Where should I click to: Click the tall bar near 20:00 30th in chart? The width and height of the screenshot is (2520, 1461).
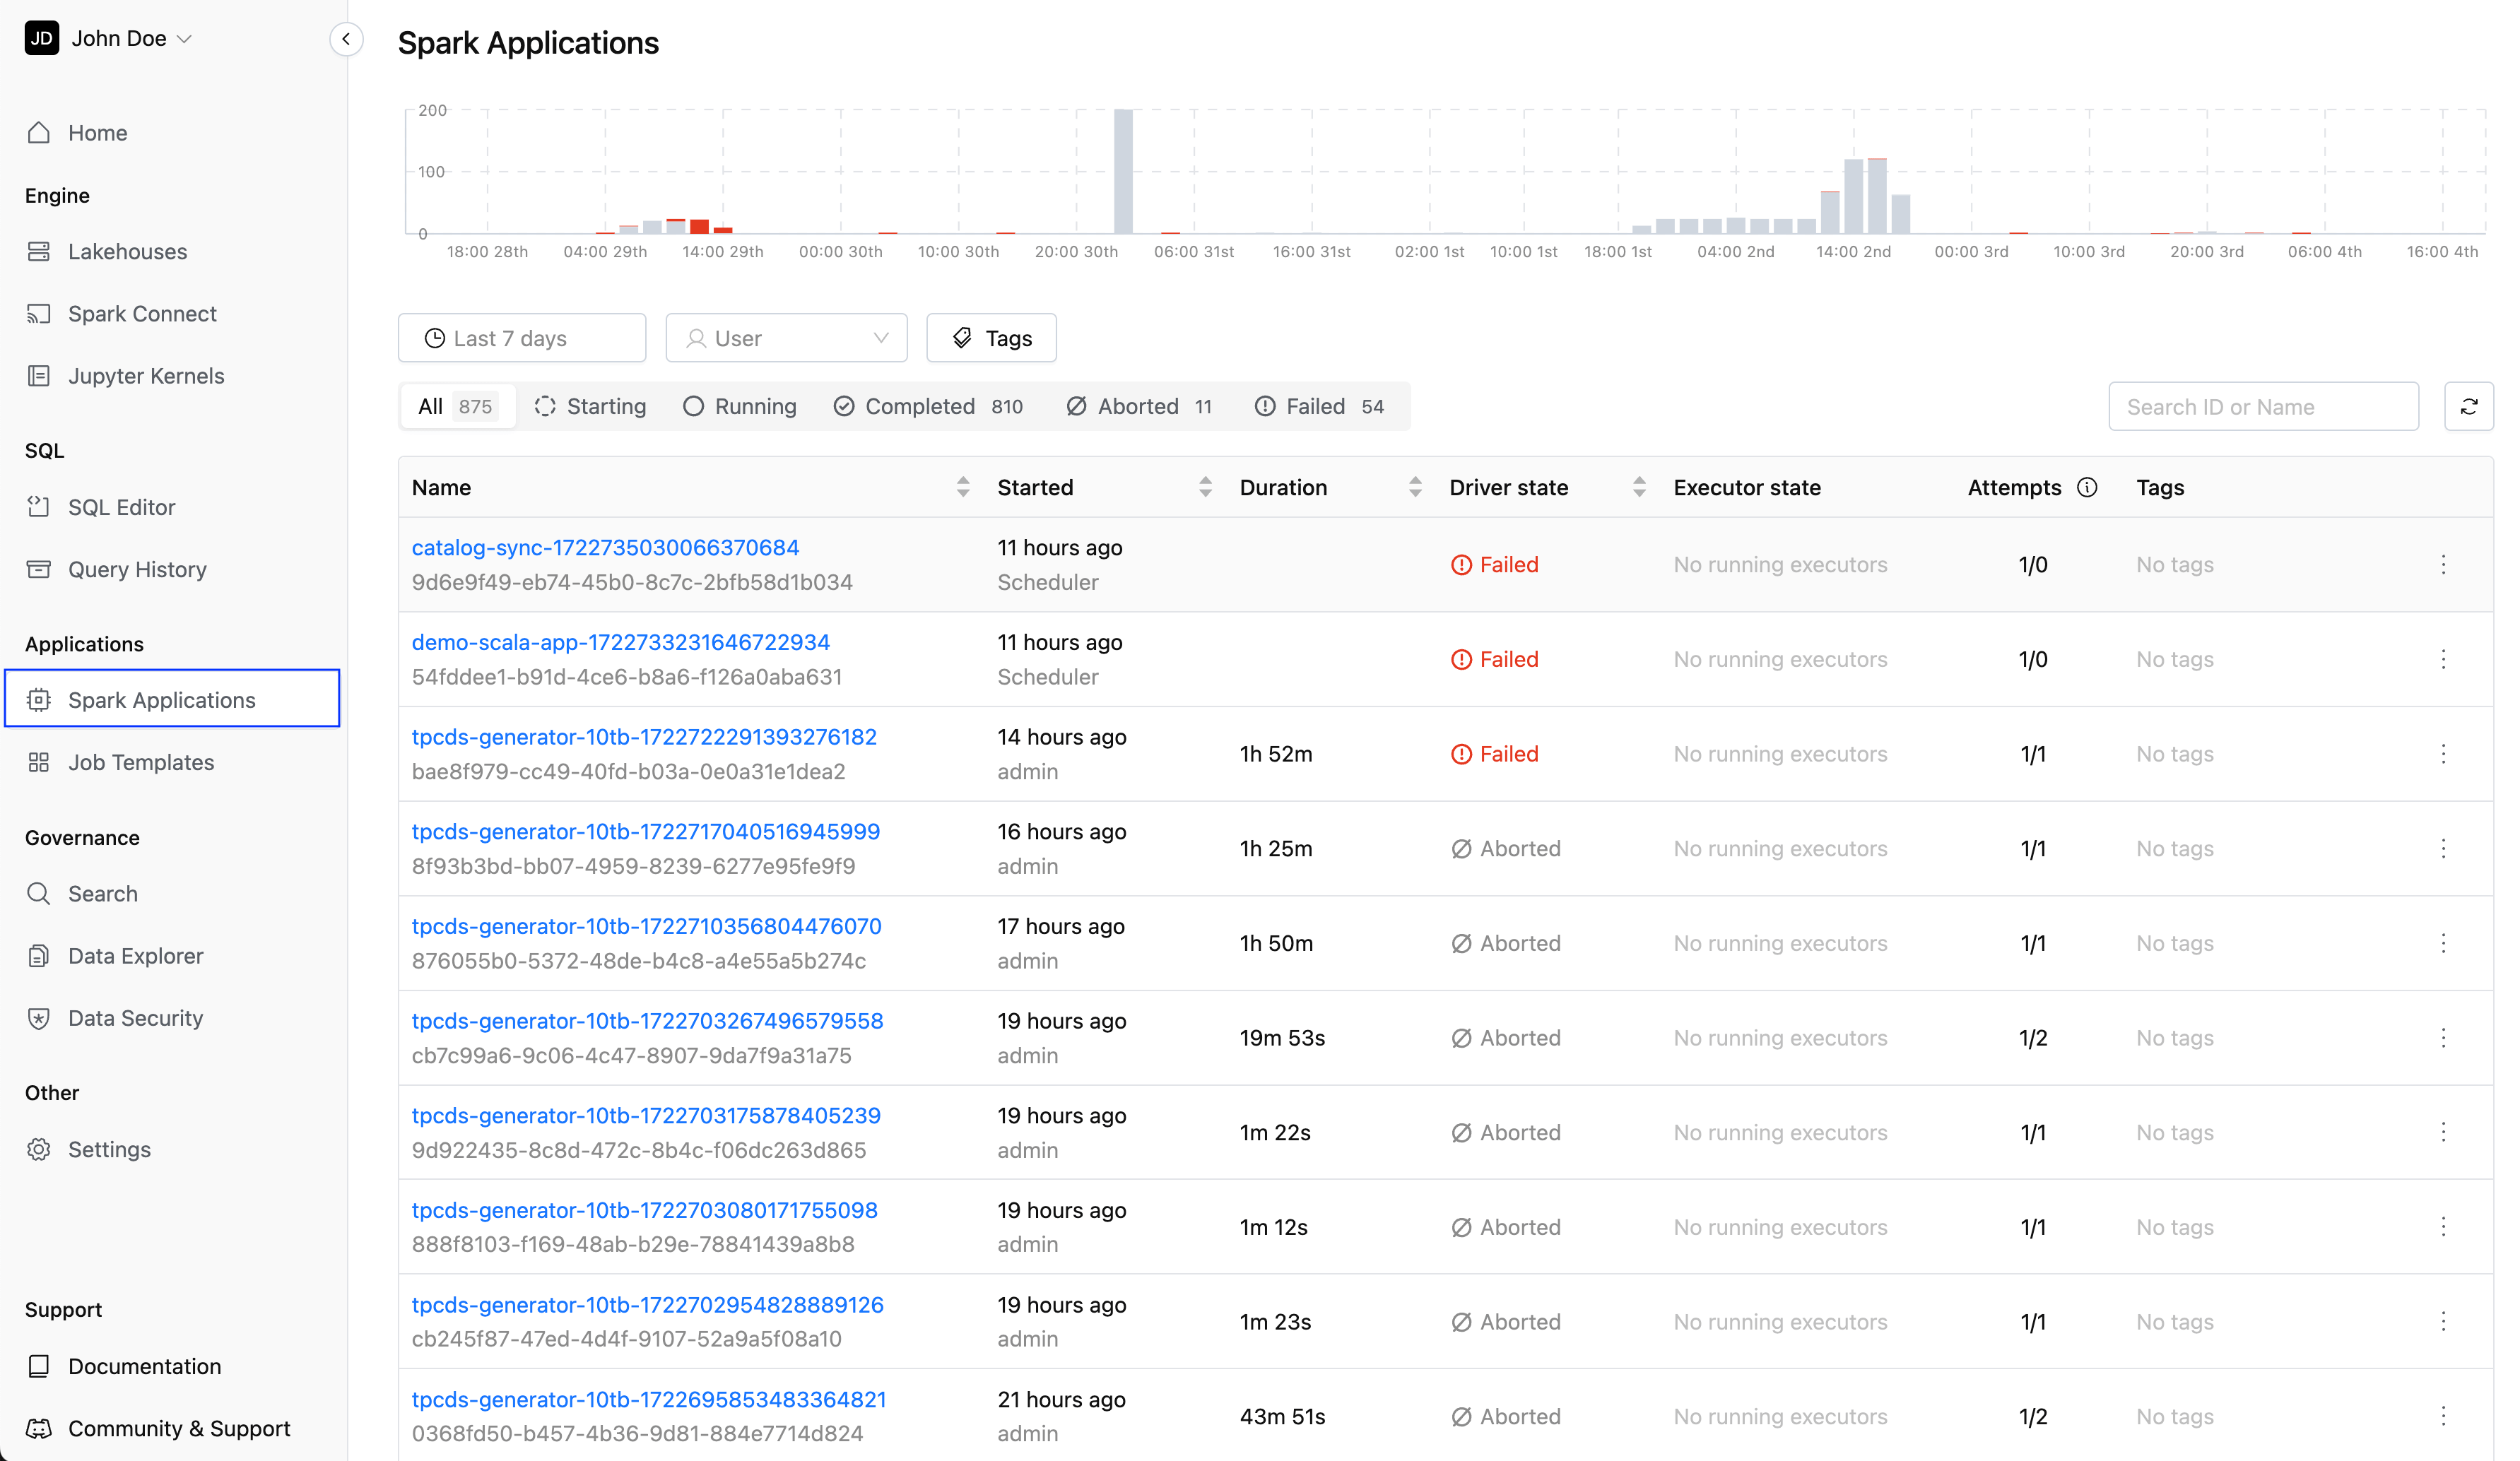pyautogui.click(x=1123, y=172)
